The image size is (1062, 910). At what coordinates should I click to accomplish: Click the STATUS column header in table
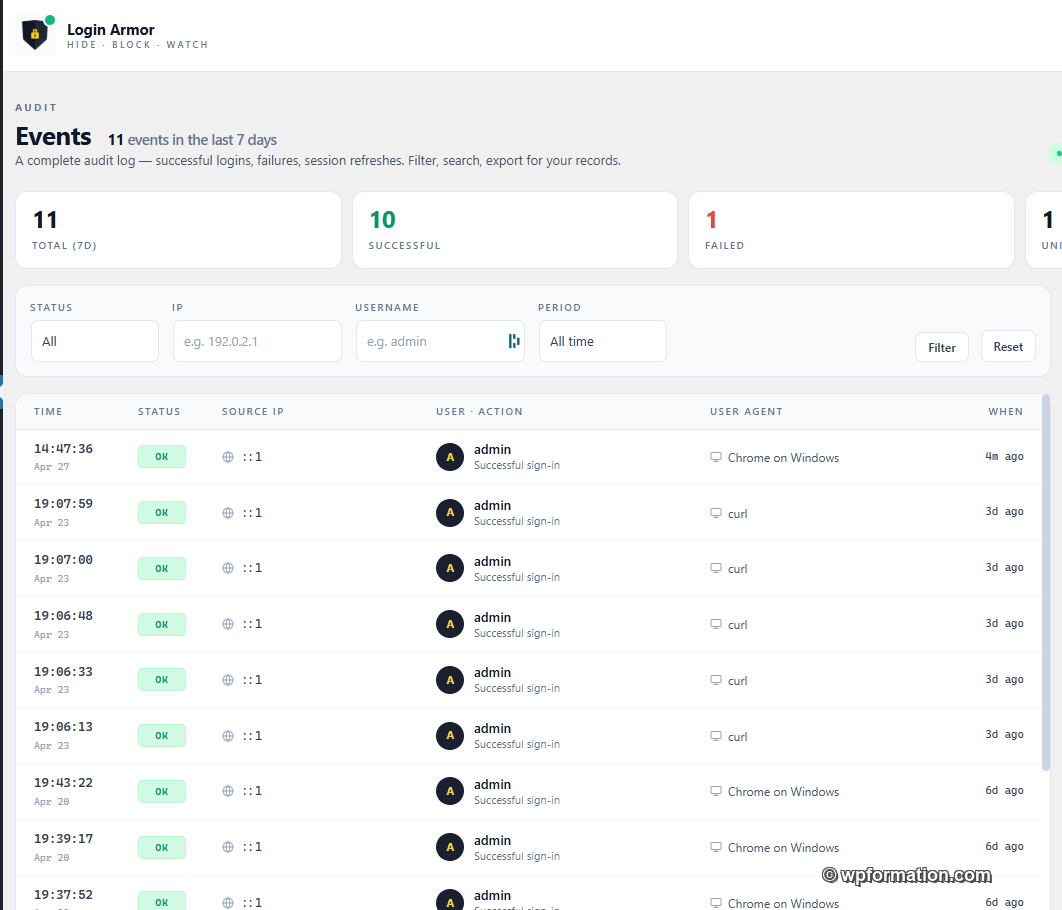[x=159, y=412]
